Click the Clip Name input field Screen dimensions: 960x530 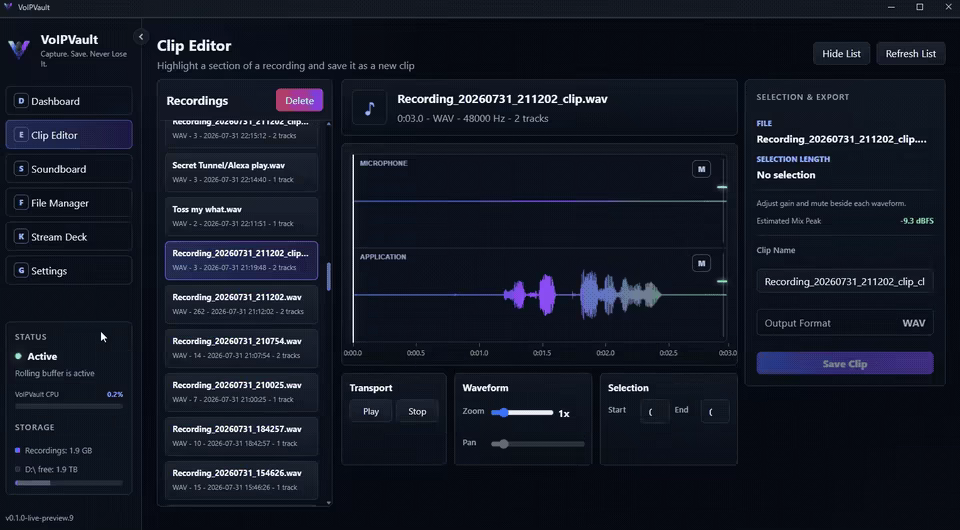click(x=845, y=282)
